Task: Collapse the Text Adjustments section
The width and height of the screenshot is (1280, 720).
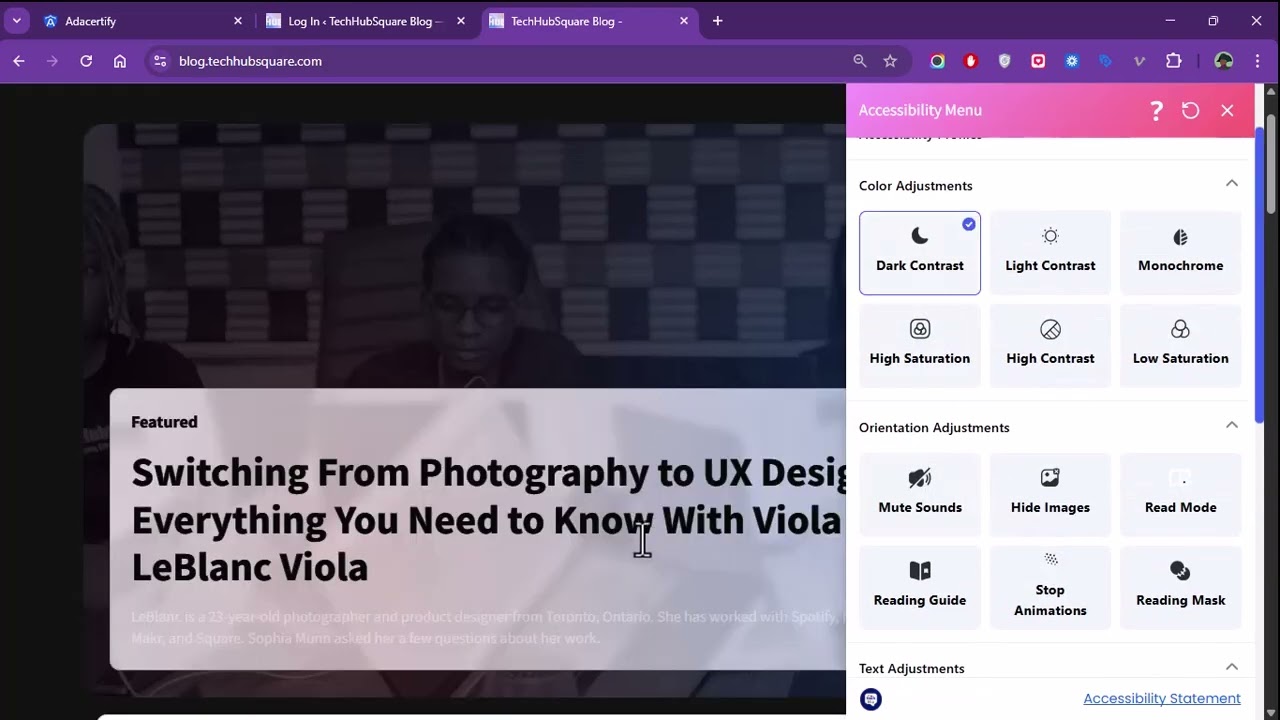Action: pos(1232,667)
